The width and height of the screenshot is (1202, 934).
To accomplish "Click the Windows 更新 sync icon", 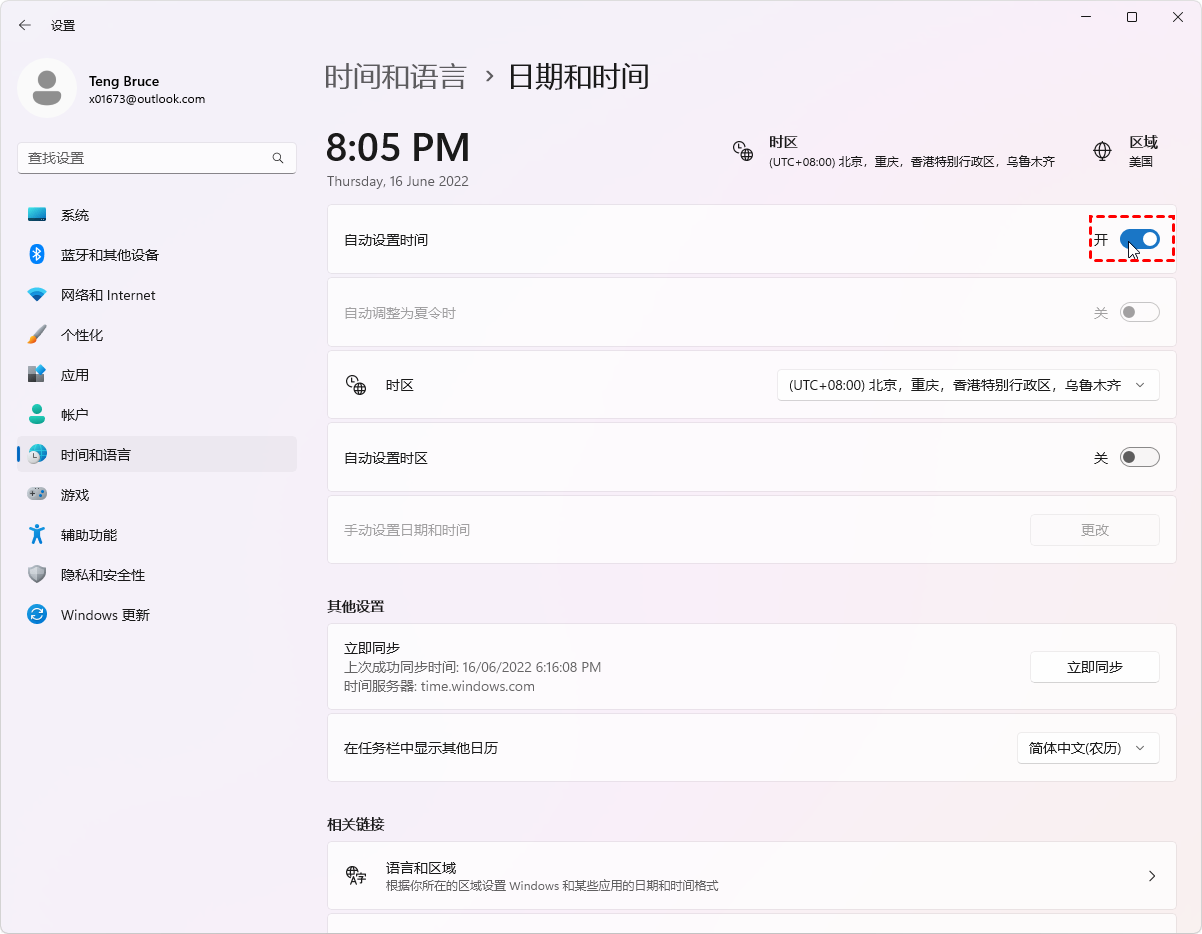I will click(37, 615).
